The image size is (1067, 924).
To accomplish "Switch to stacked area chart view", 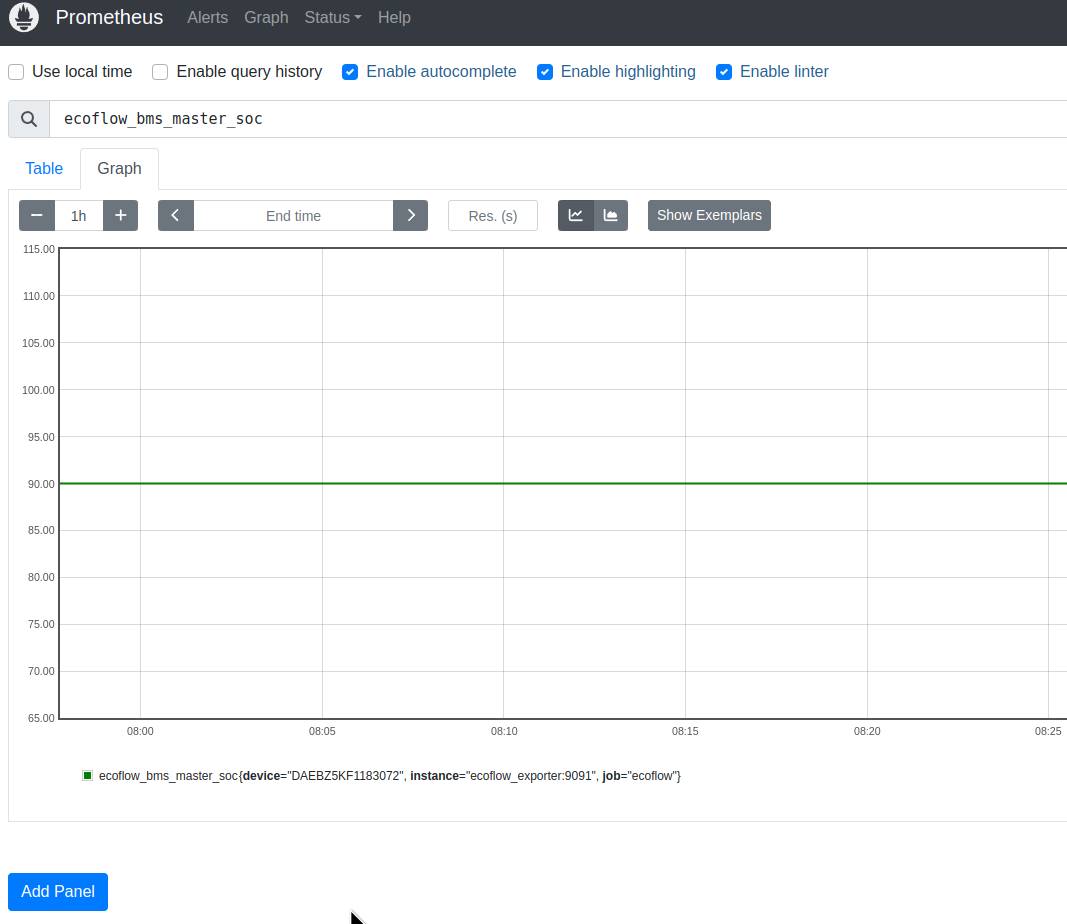I will click(611, 216).
